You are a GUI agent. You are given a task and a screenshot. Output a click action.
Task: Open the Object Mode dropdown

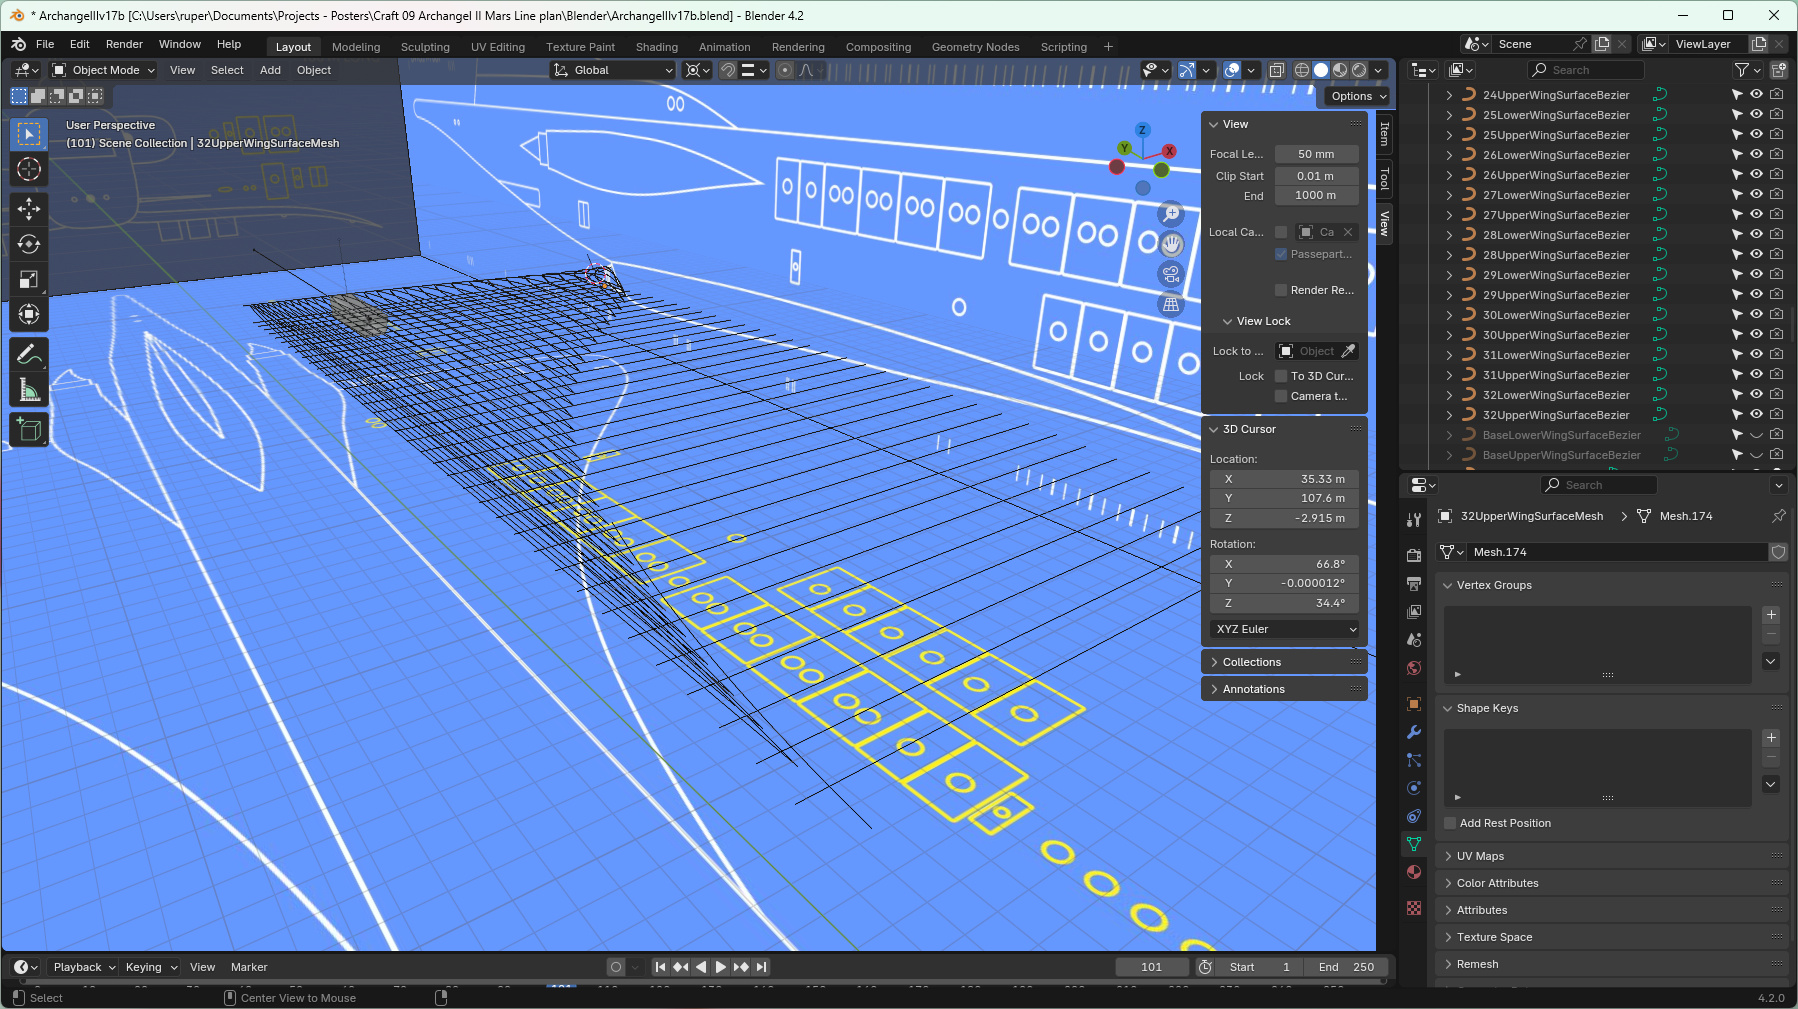[104, 70]
